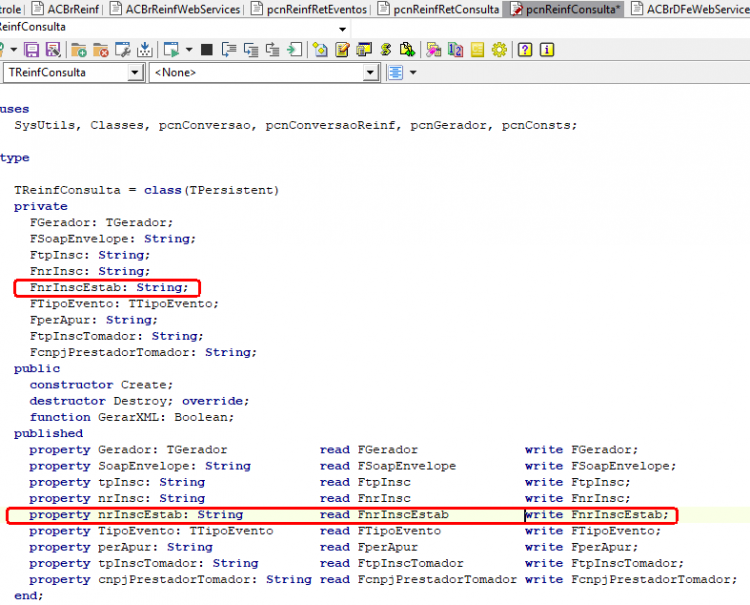Click the pink eraser with windows icon
750x605 pixels.
pyautogui.click(x=433, y=50)
